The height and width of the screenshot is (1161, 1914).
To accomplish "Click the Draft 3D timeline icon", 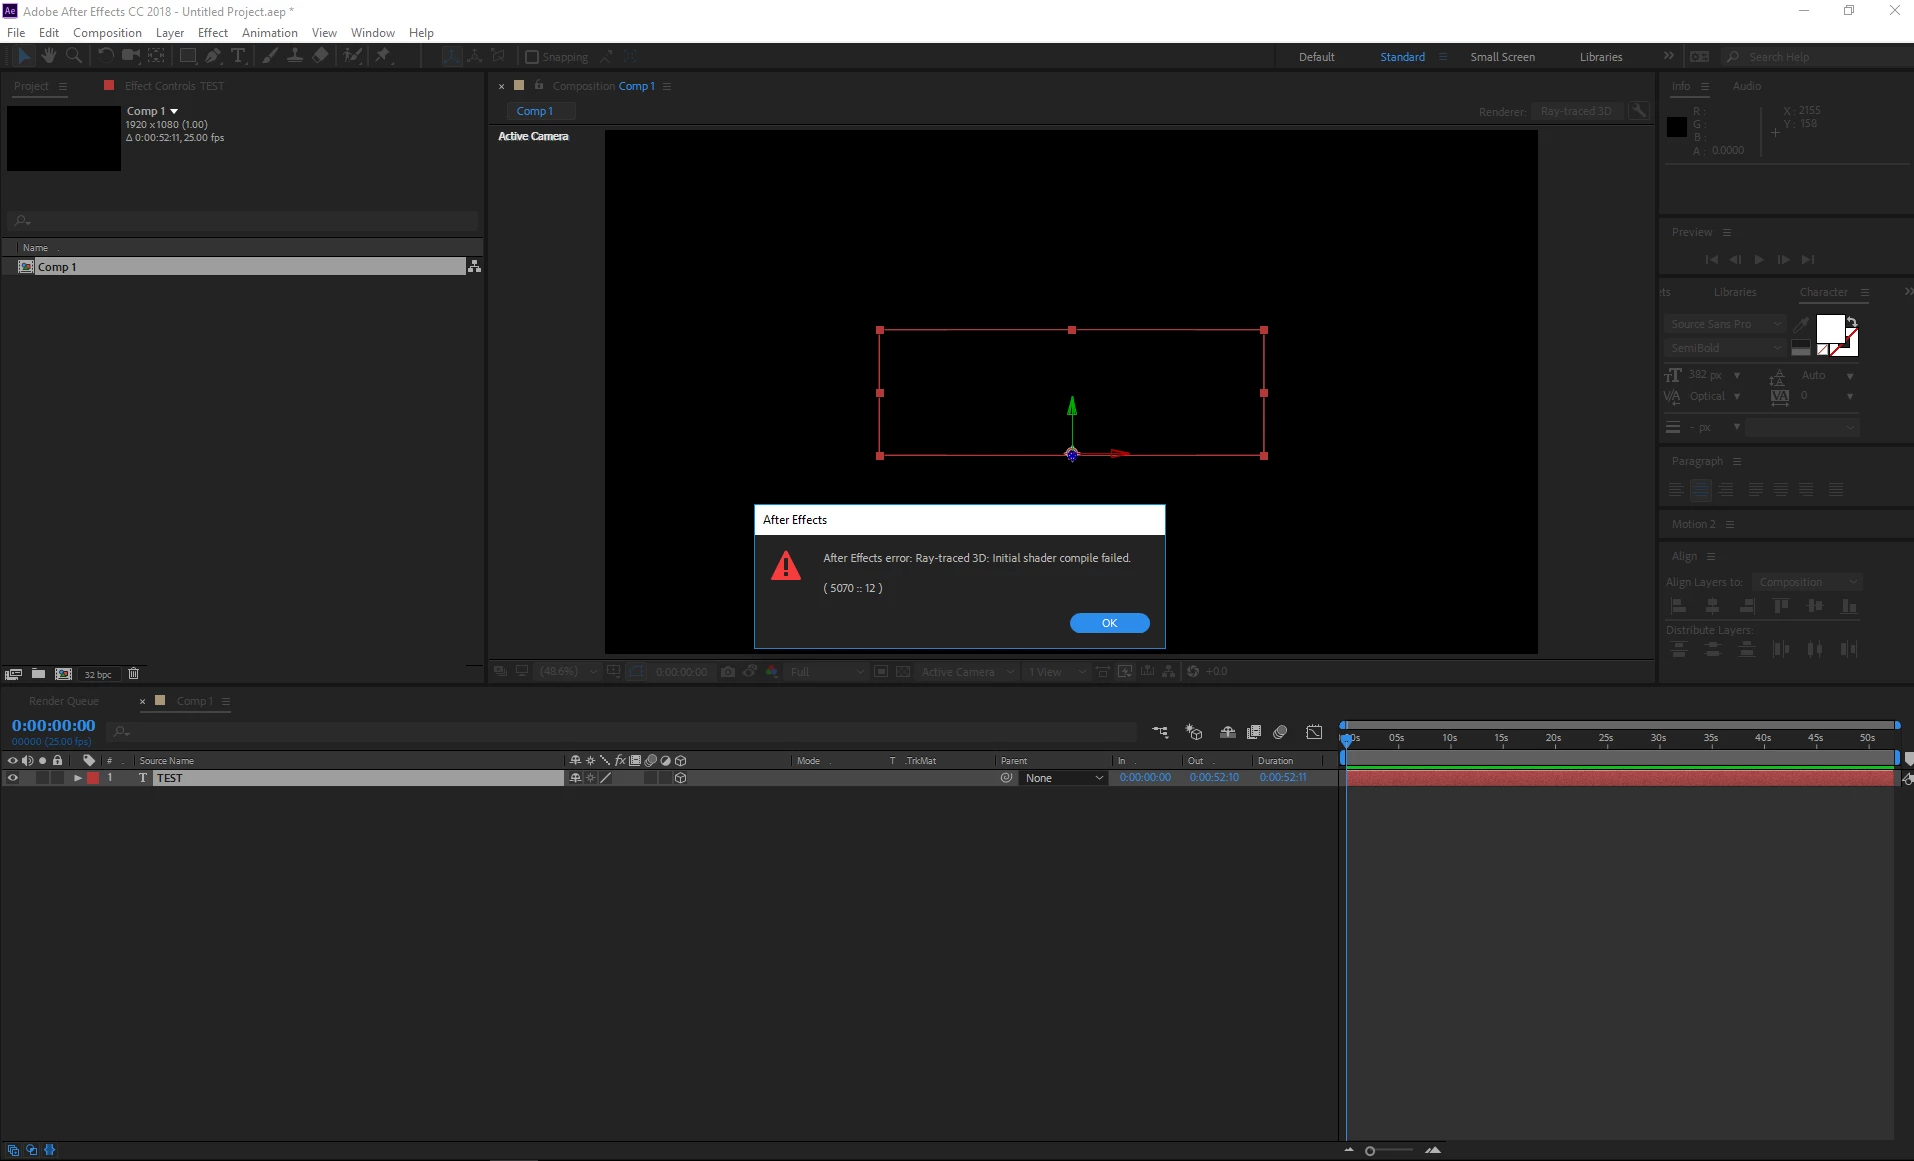I will coord(1193,732).
